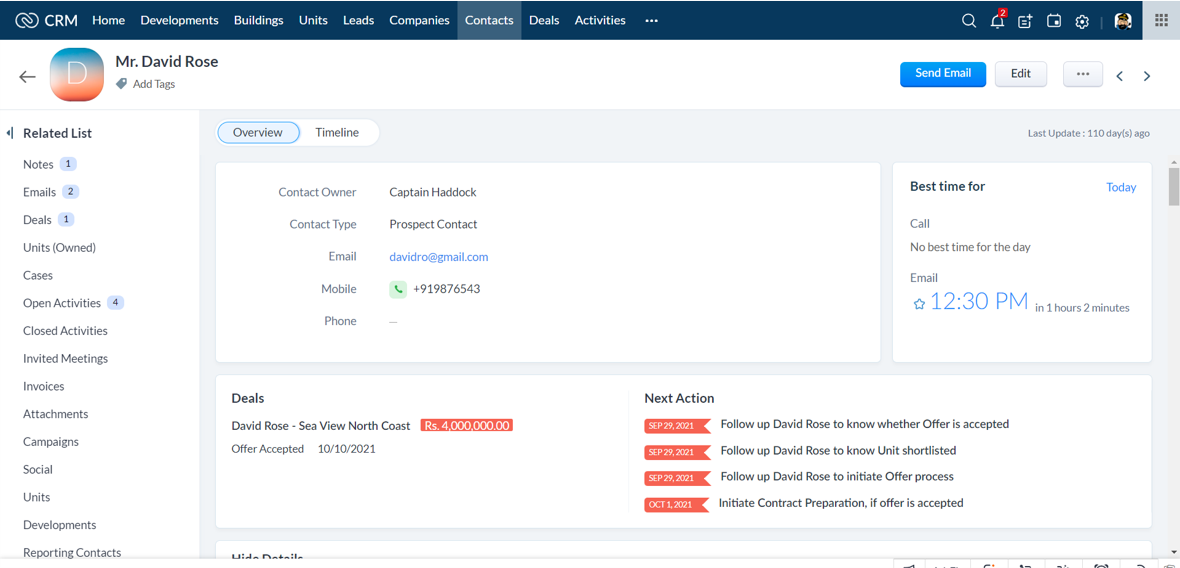Collapse the Related List sidebar
The height and width of the screenshot is (568, 1180).
[x=10, y=133]
